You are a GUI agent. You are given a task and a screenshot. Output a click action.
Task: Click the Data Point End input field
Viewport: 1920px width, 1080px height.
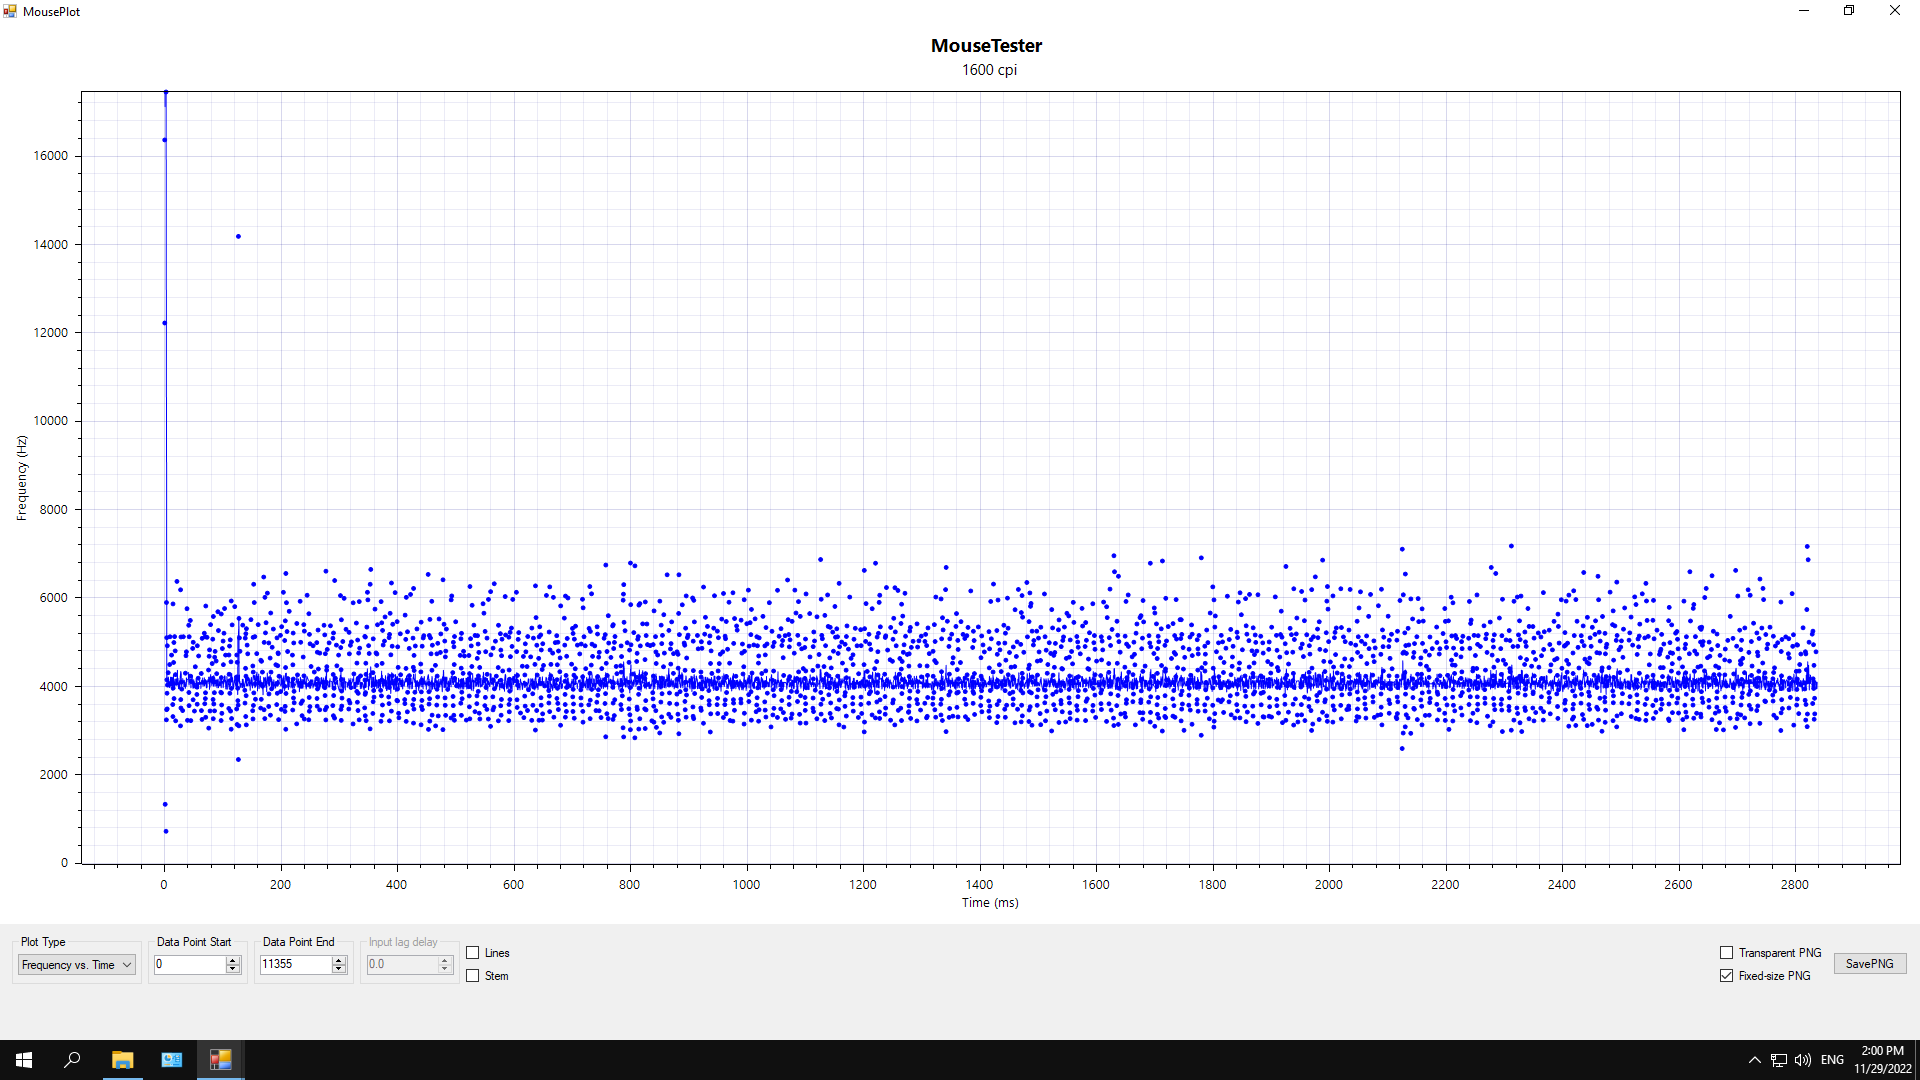click(x=294, y=965)
